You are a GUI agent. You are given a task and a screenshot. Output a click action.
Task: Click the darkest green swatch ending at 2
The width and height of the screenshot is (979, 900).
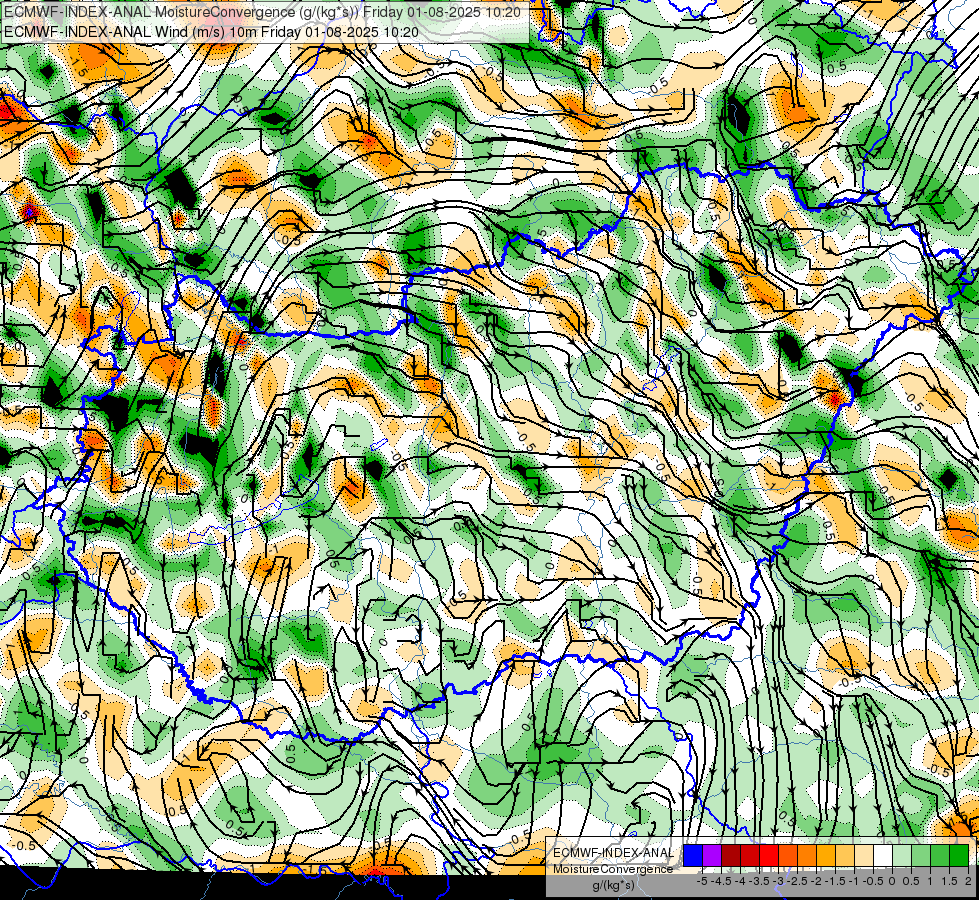959,855
